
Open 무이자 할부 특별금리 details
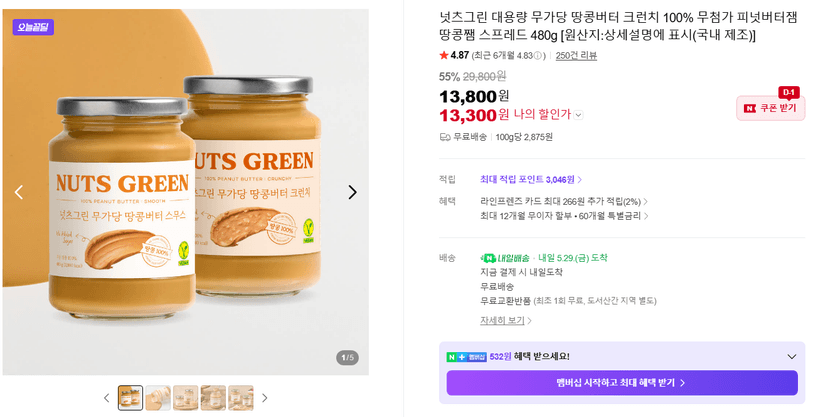(x=564, y=216)
